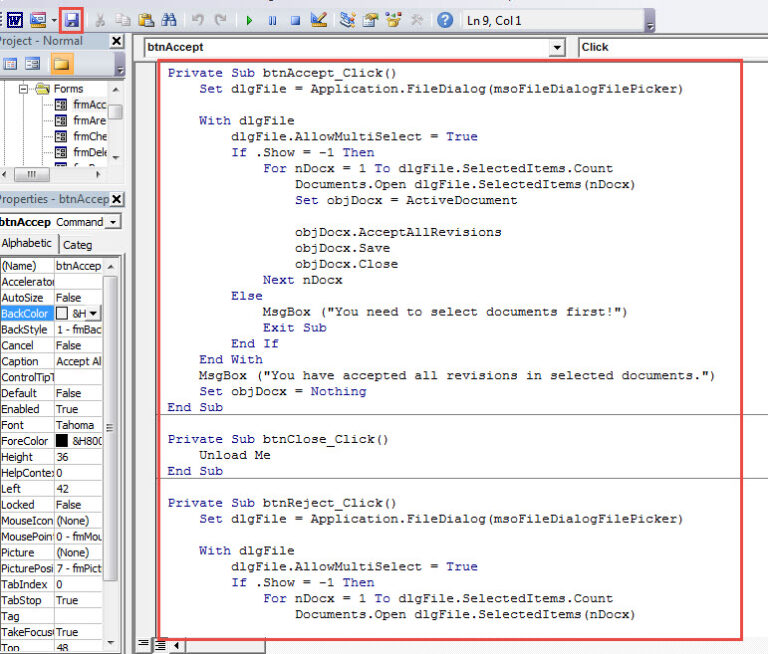Click the Procedure View button

[143, 644]
